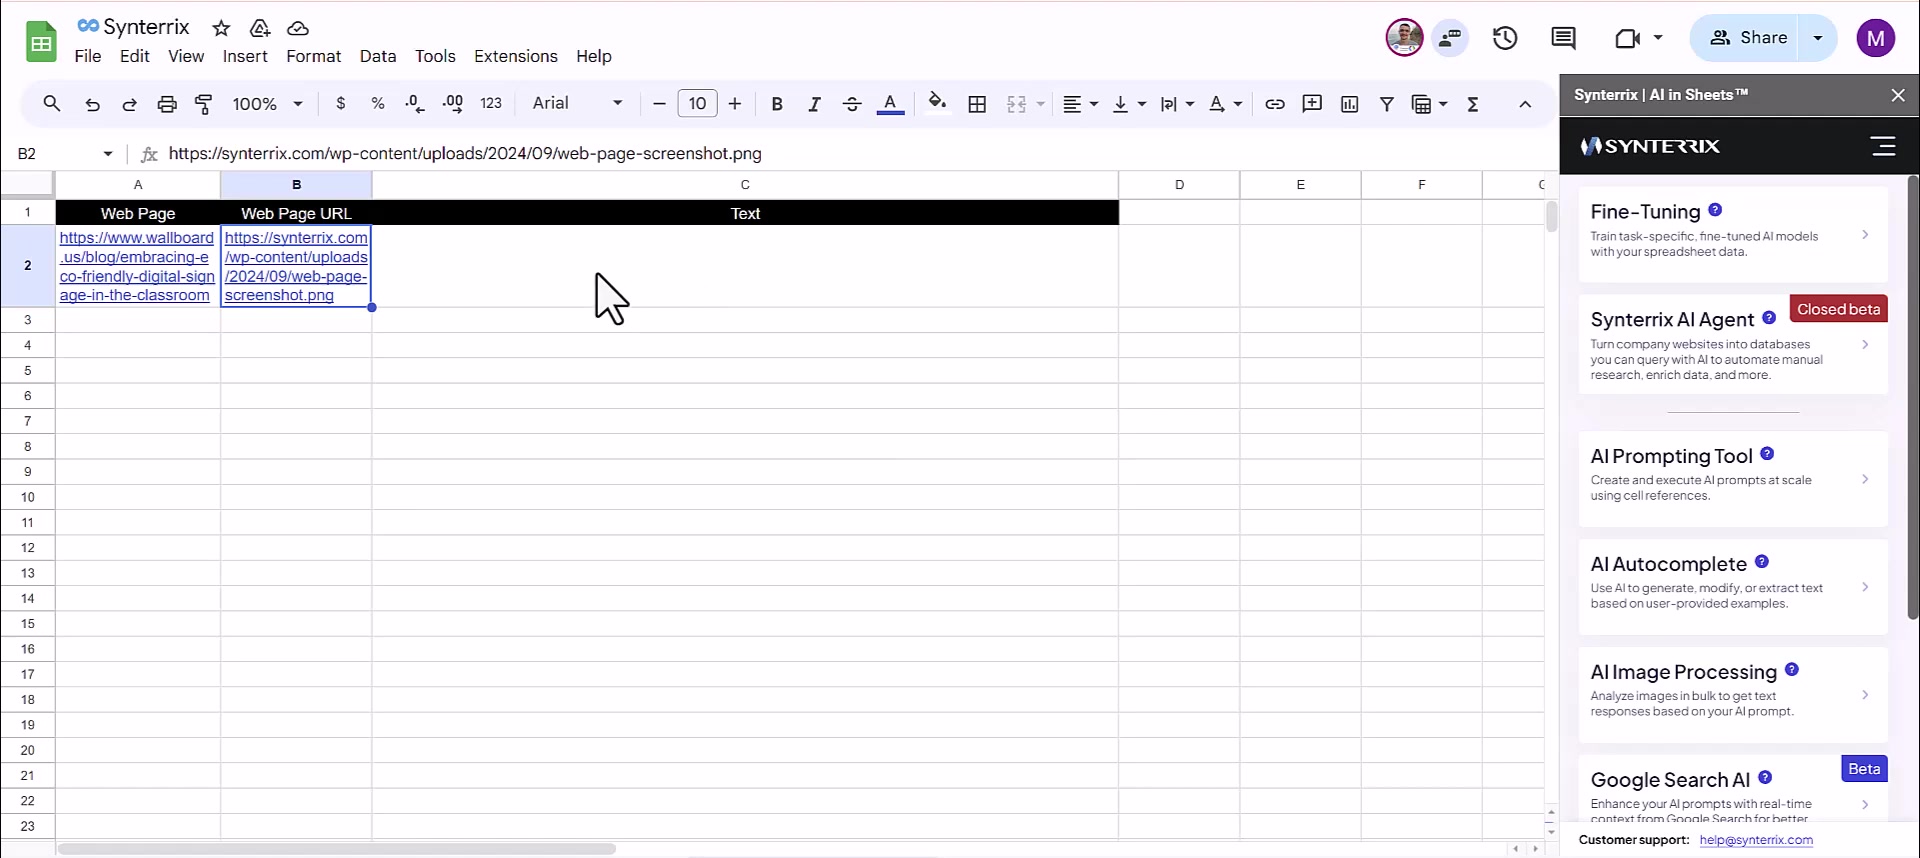1920x858 pixels.
Task: Open version history clock icon
Action: 1505,38
